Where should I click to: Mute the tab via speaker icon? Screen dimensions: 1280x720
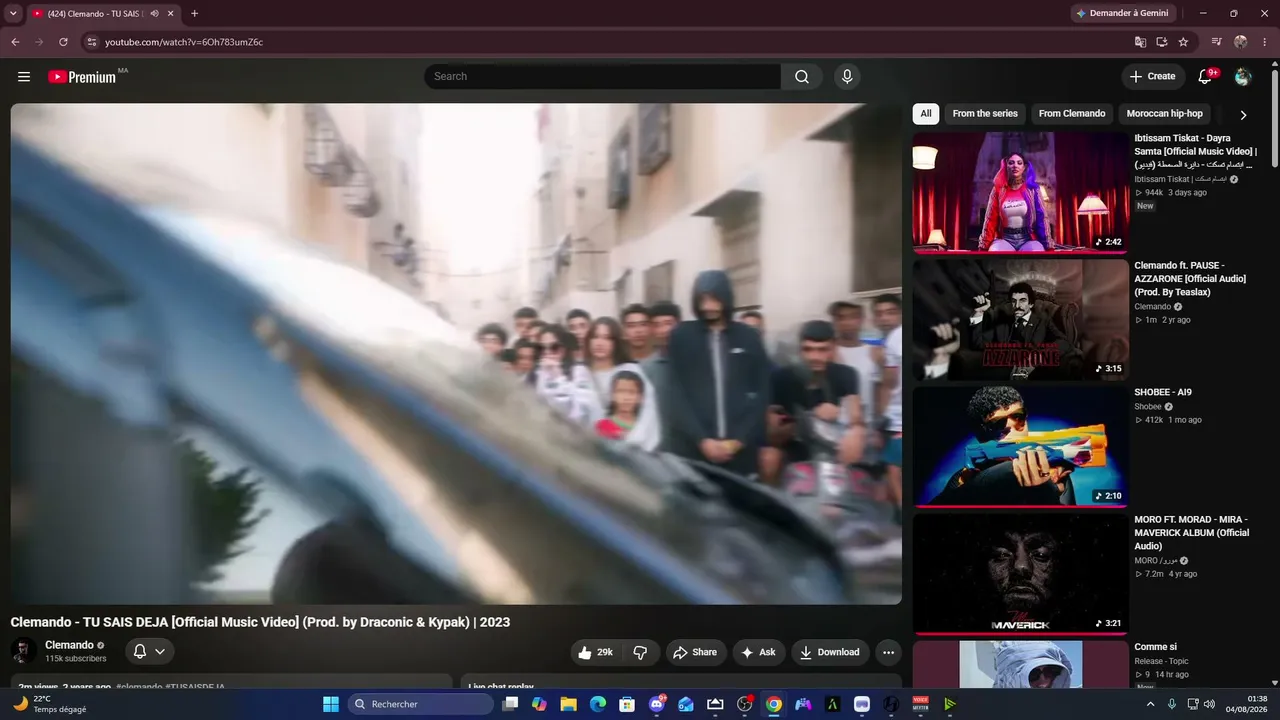click(x=154, y=14)
